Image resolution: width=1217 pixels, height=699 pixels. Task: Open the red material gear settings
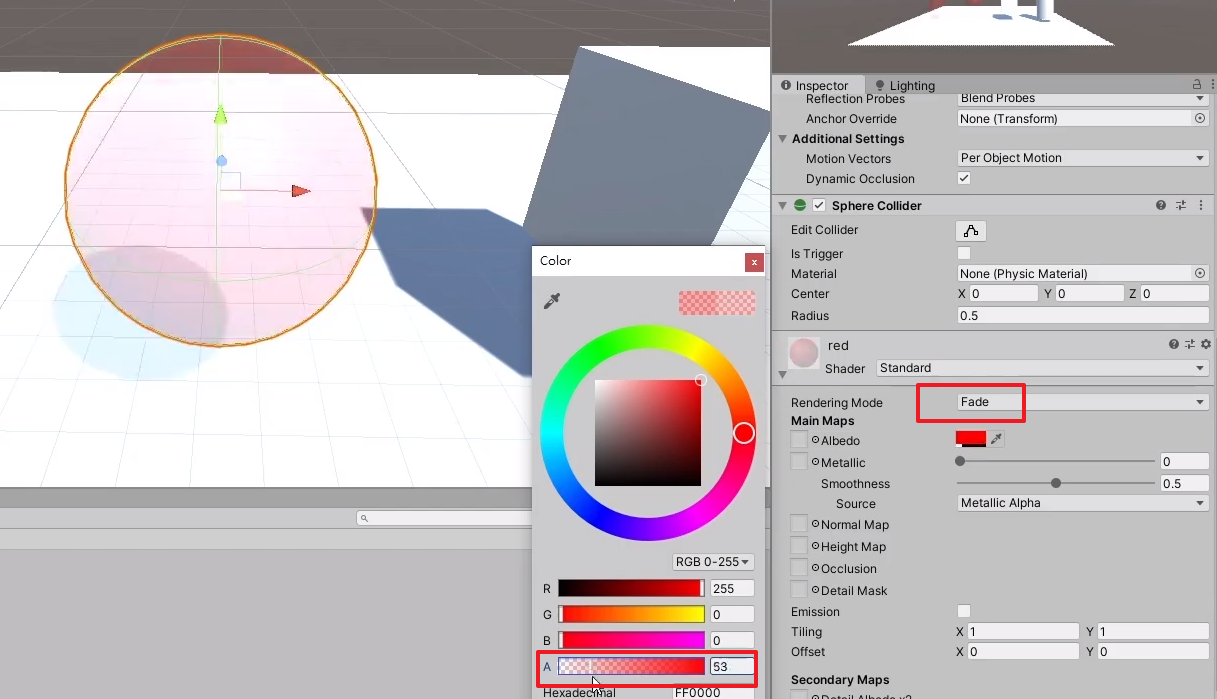tap(1205, 343)
